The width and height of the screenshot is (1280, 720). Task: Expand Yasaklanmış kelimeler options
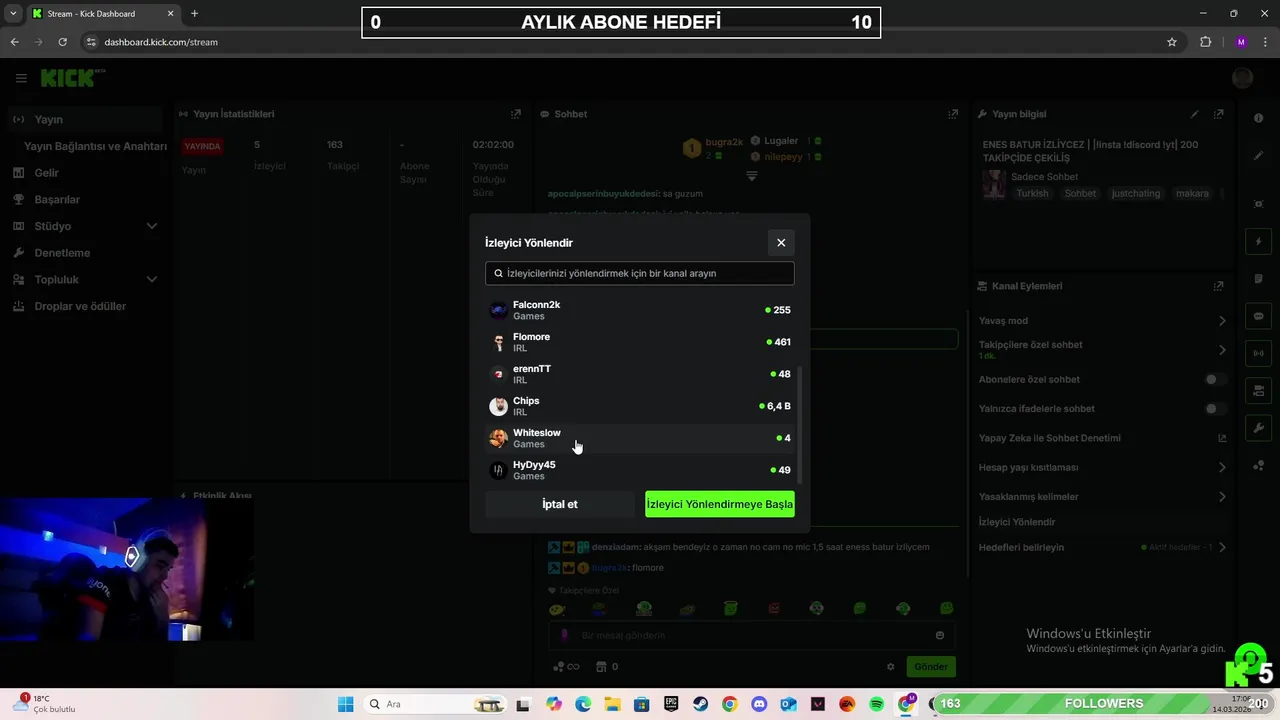click(1222, 497)
